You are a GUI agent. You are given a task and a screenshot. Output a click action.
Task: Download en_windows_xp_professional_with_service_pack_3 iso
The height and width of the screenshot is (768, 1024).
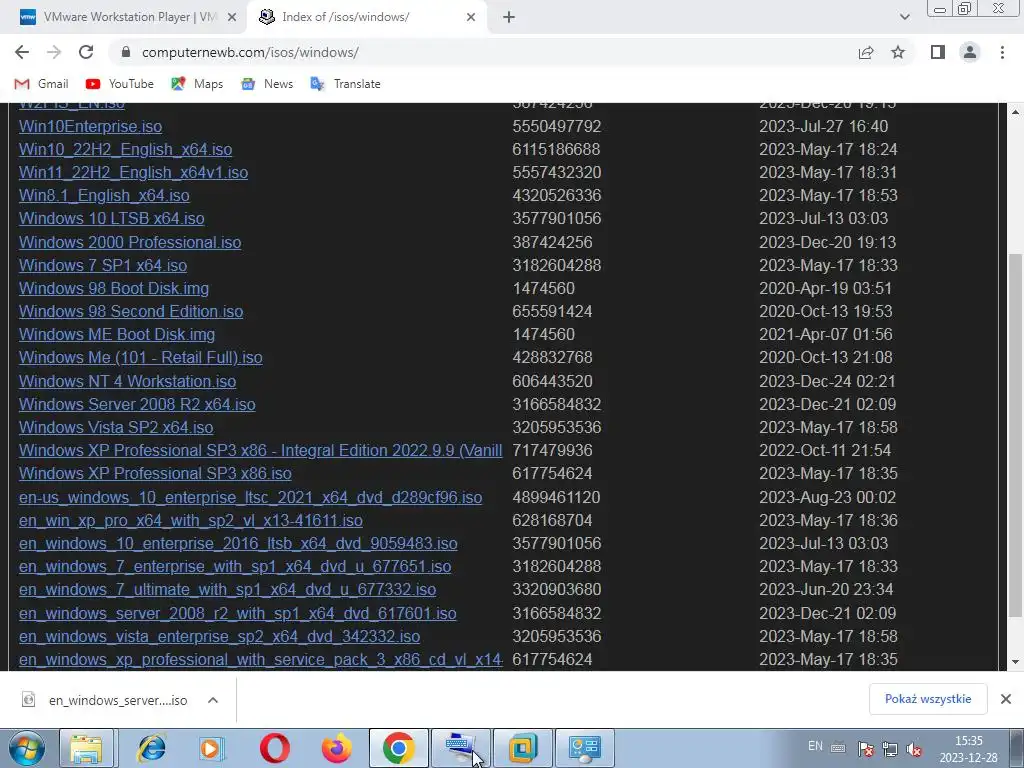261,659
